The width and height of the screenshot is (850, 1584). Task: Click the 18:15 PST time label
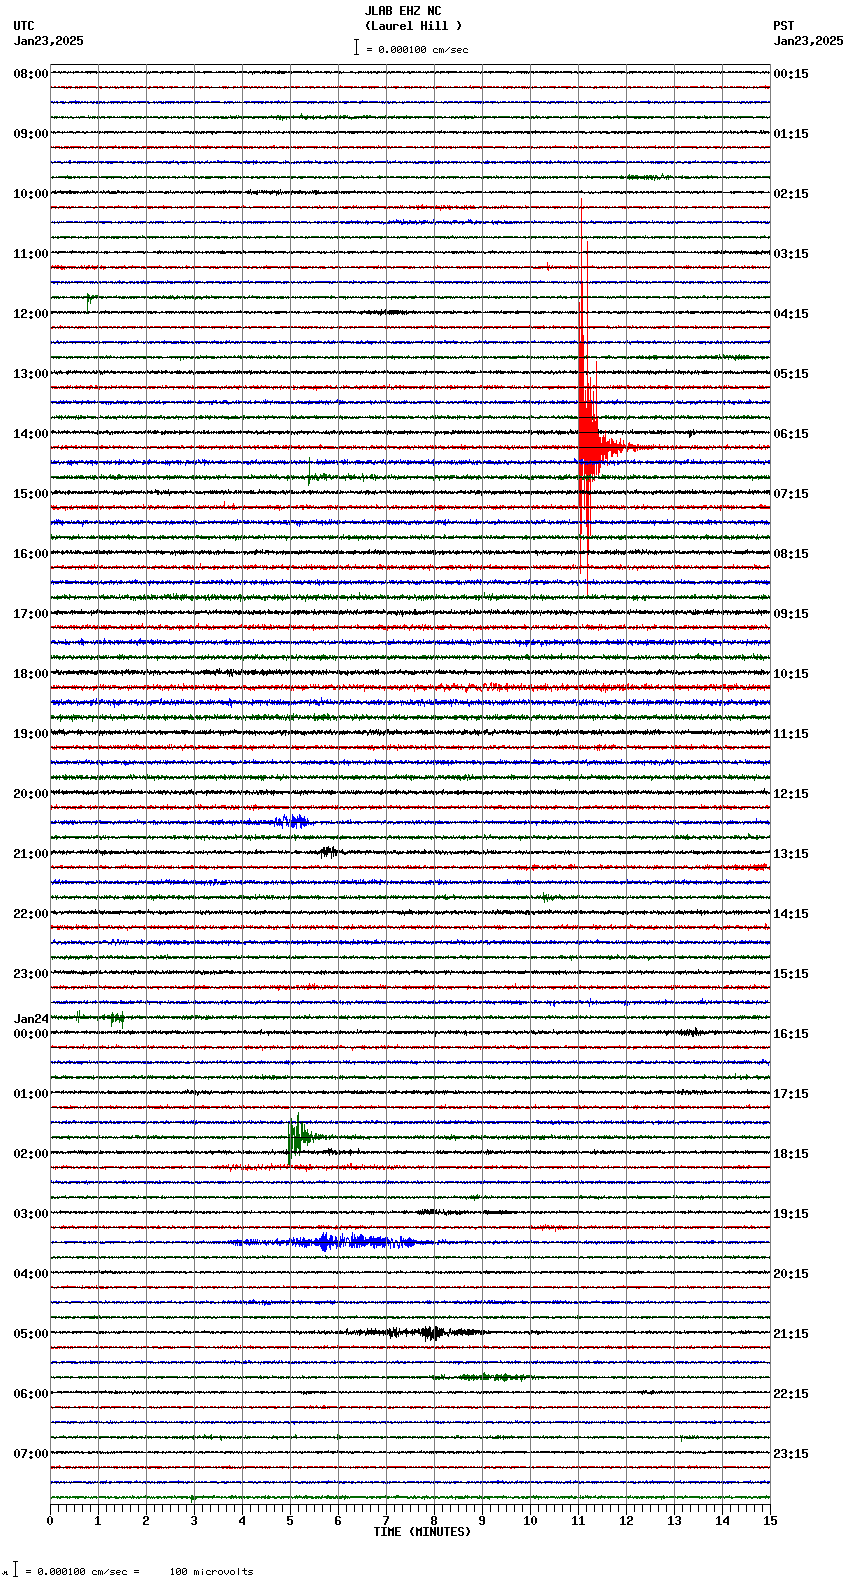click(x=791, y=1154)
